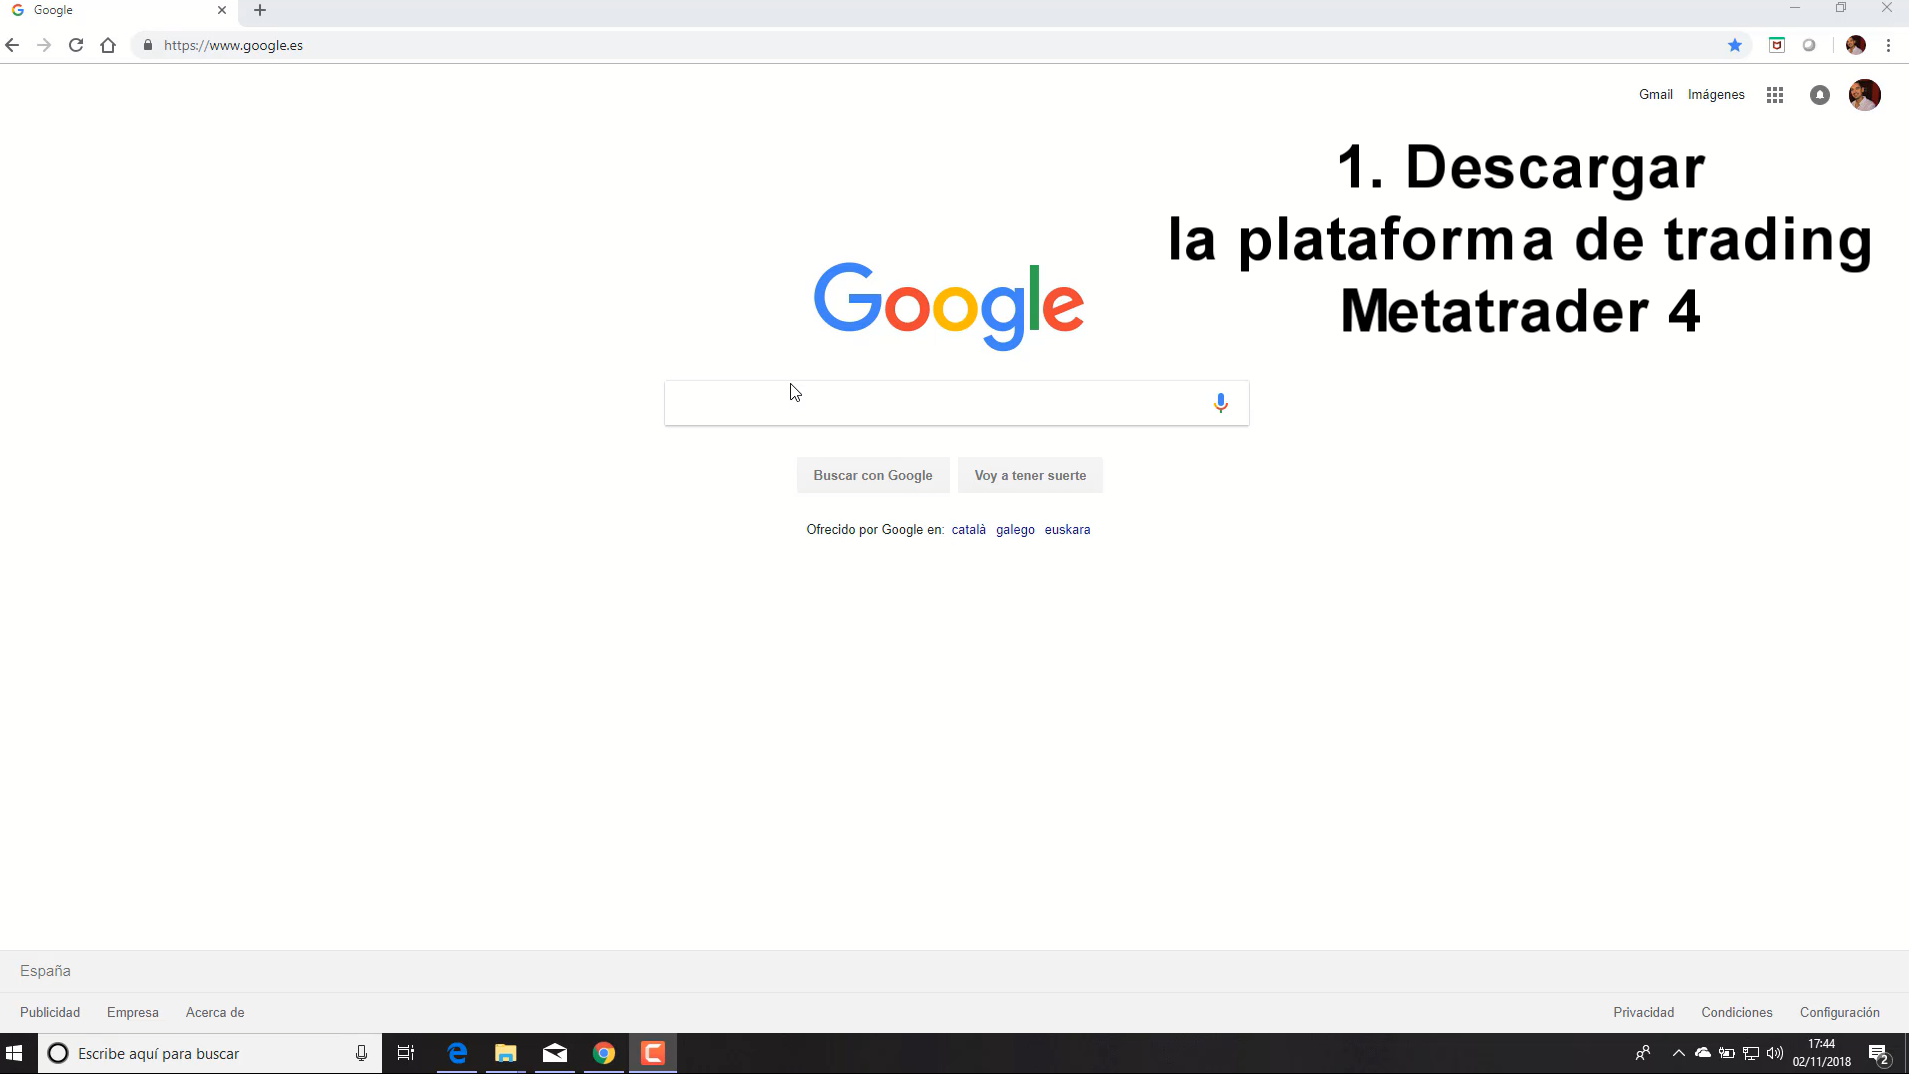Open the Pocket-style extension icon
This screenshot has width=1909, height=1074.
pos(1777,45)
